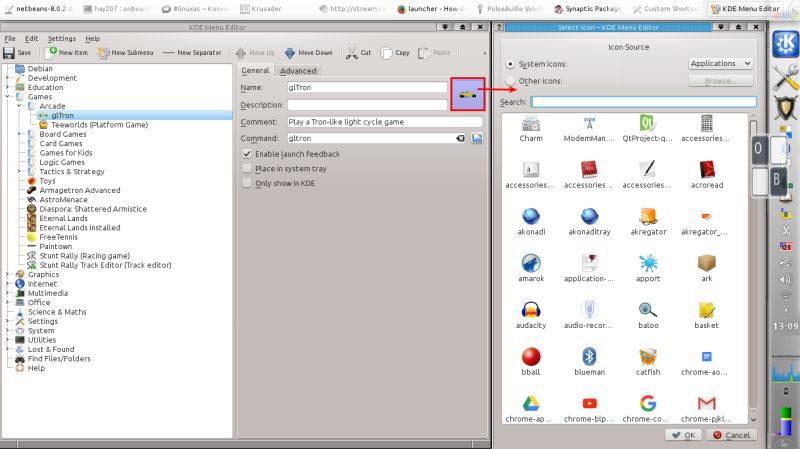The width and height of the screenshot is (800, 449).
Task: Open the File menu
Action: 10,39
